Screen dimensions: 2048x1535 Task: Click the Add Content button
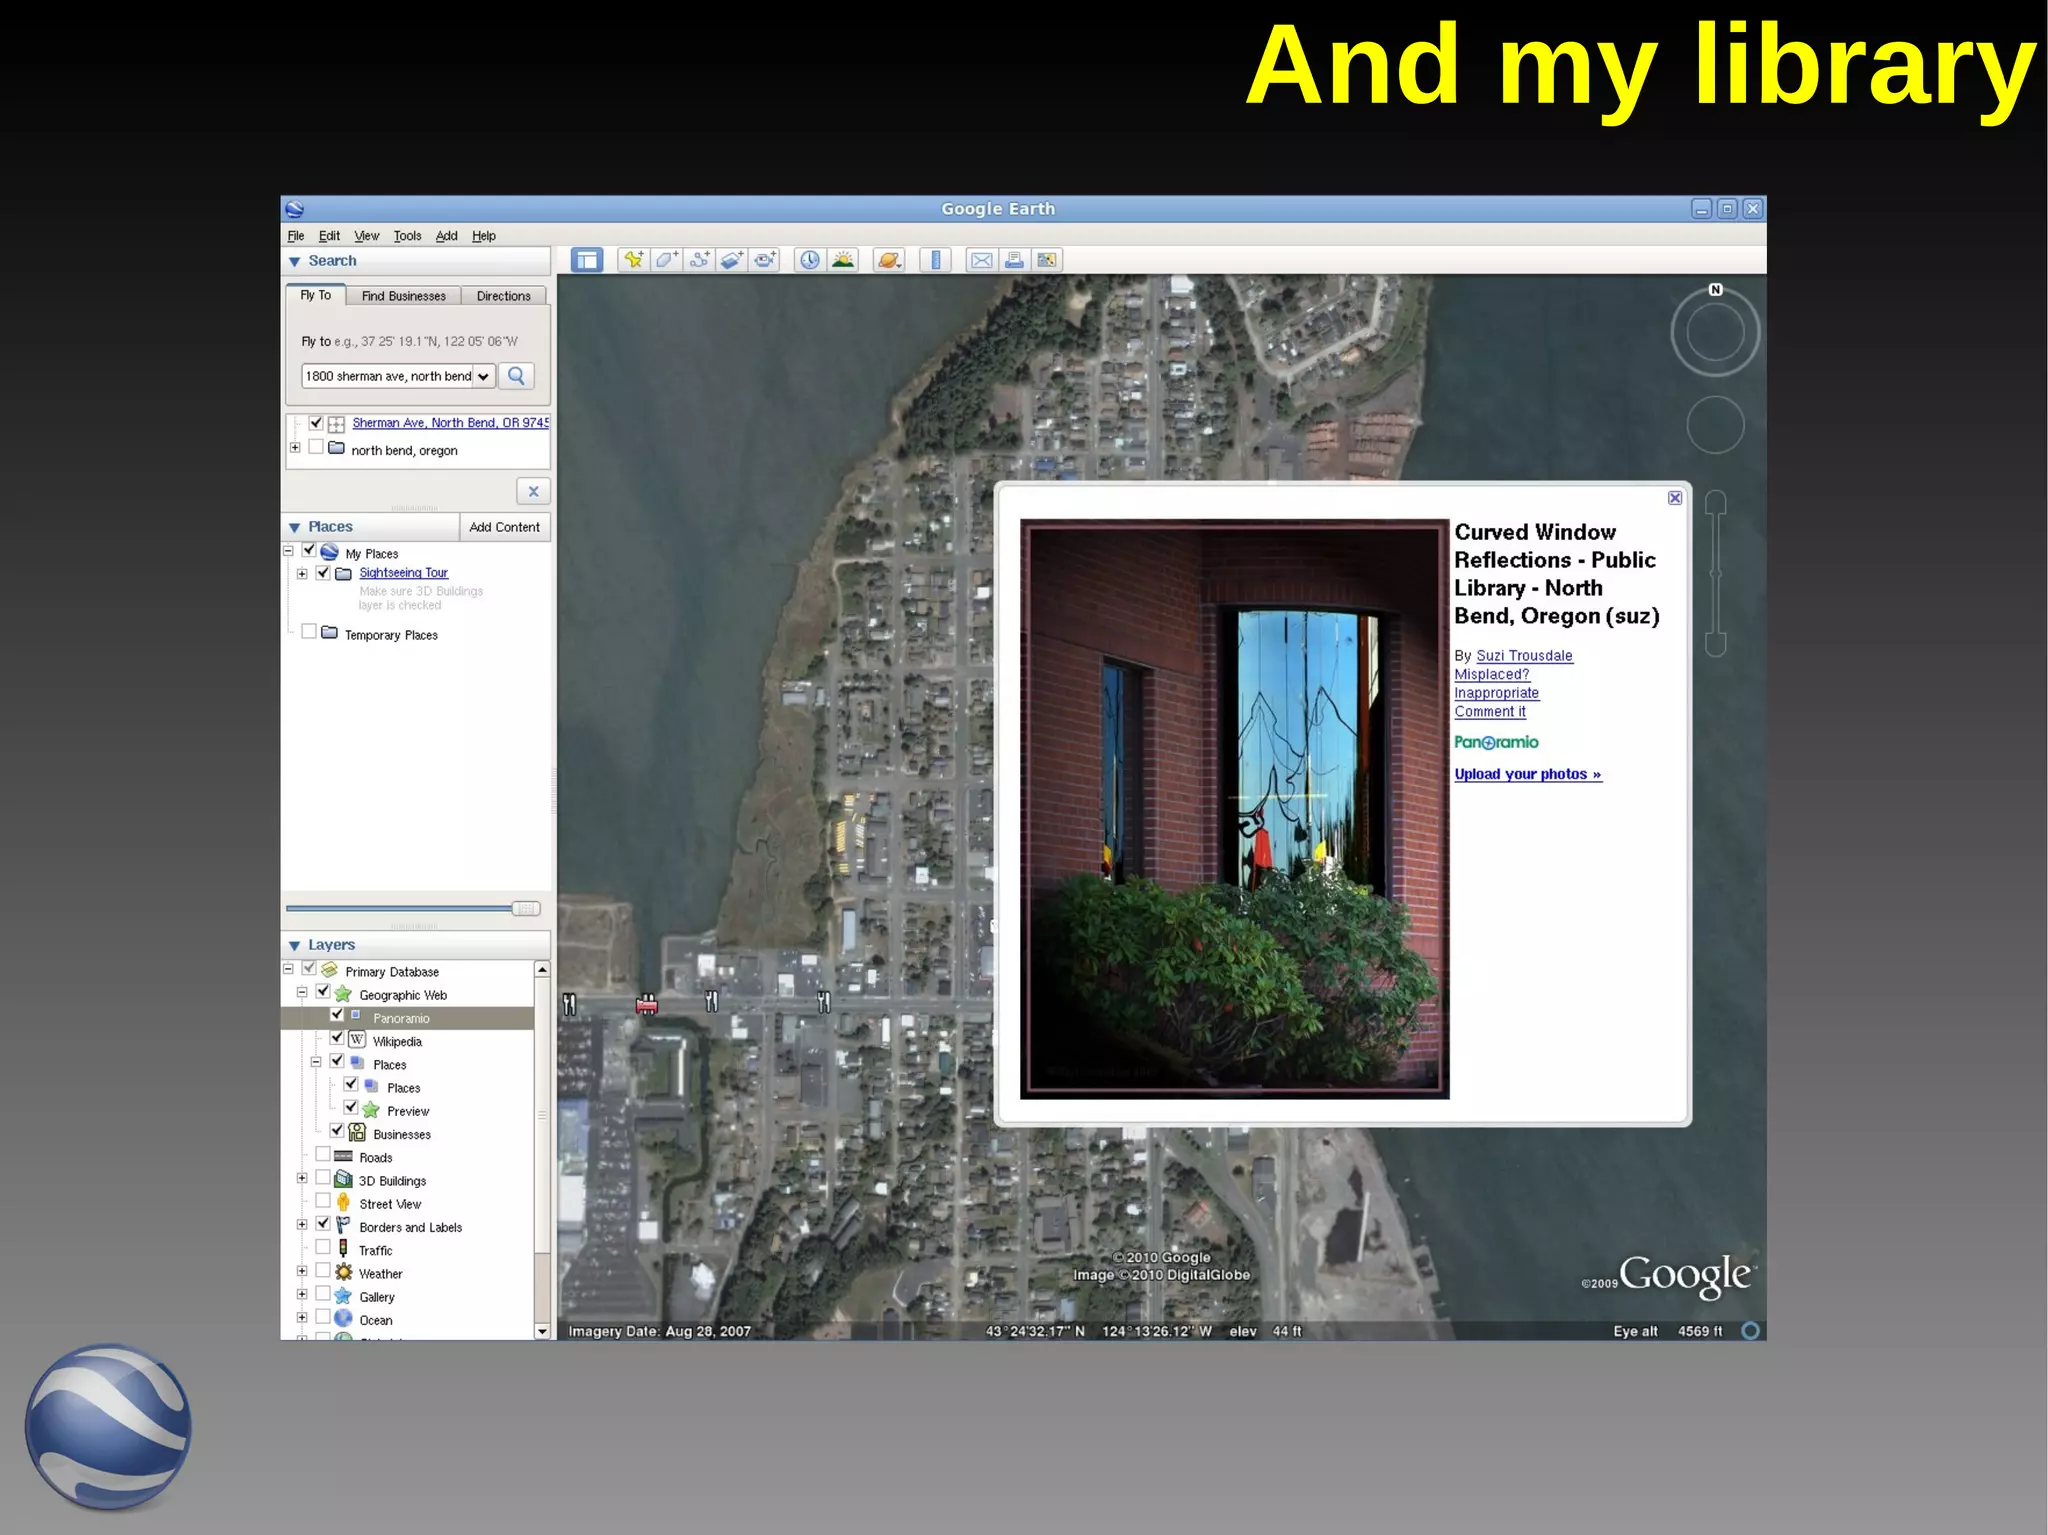pos(504,527)
